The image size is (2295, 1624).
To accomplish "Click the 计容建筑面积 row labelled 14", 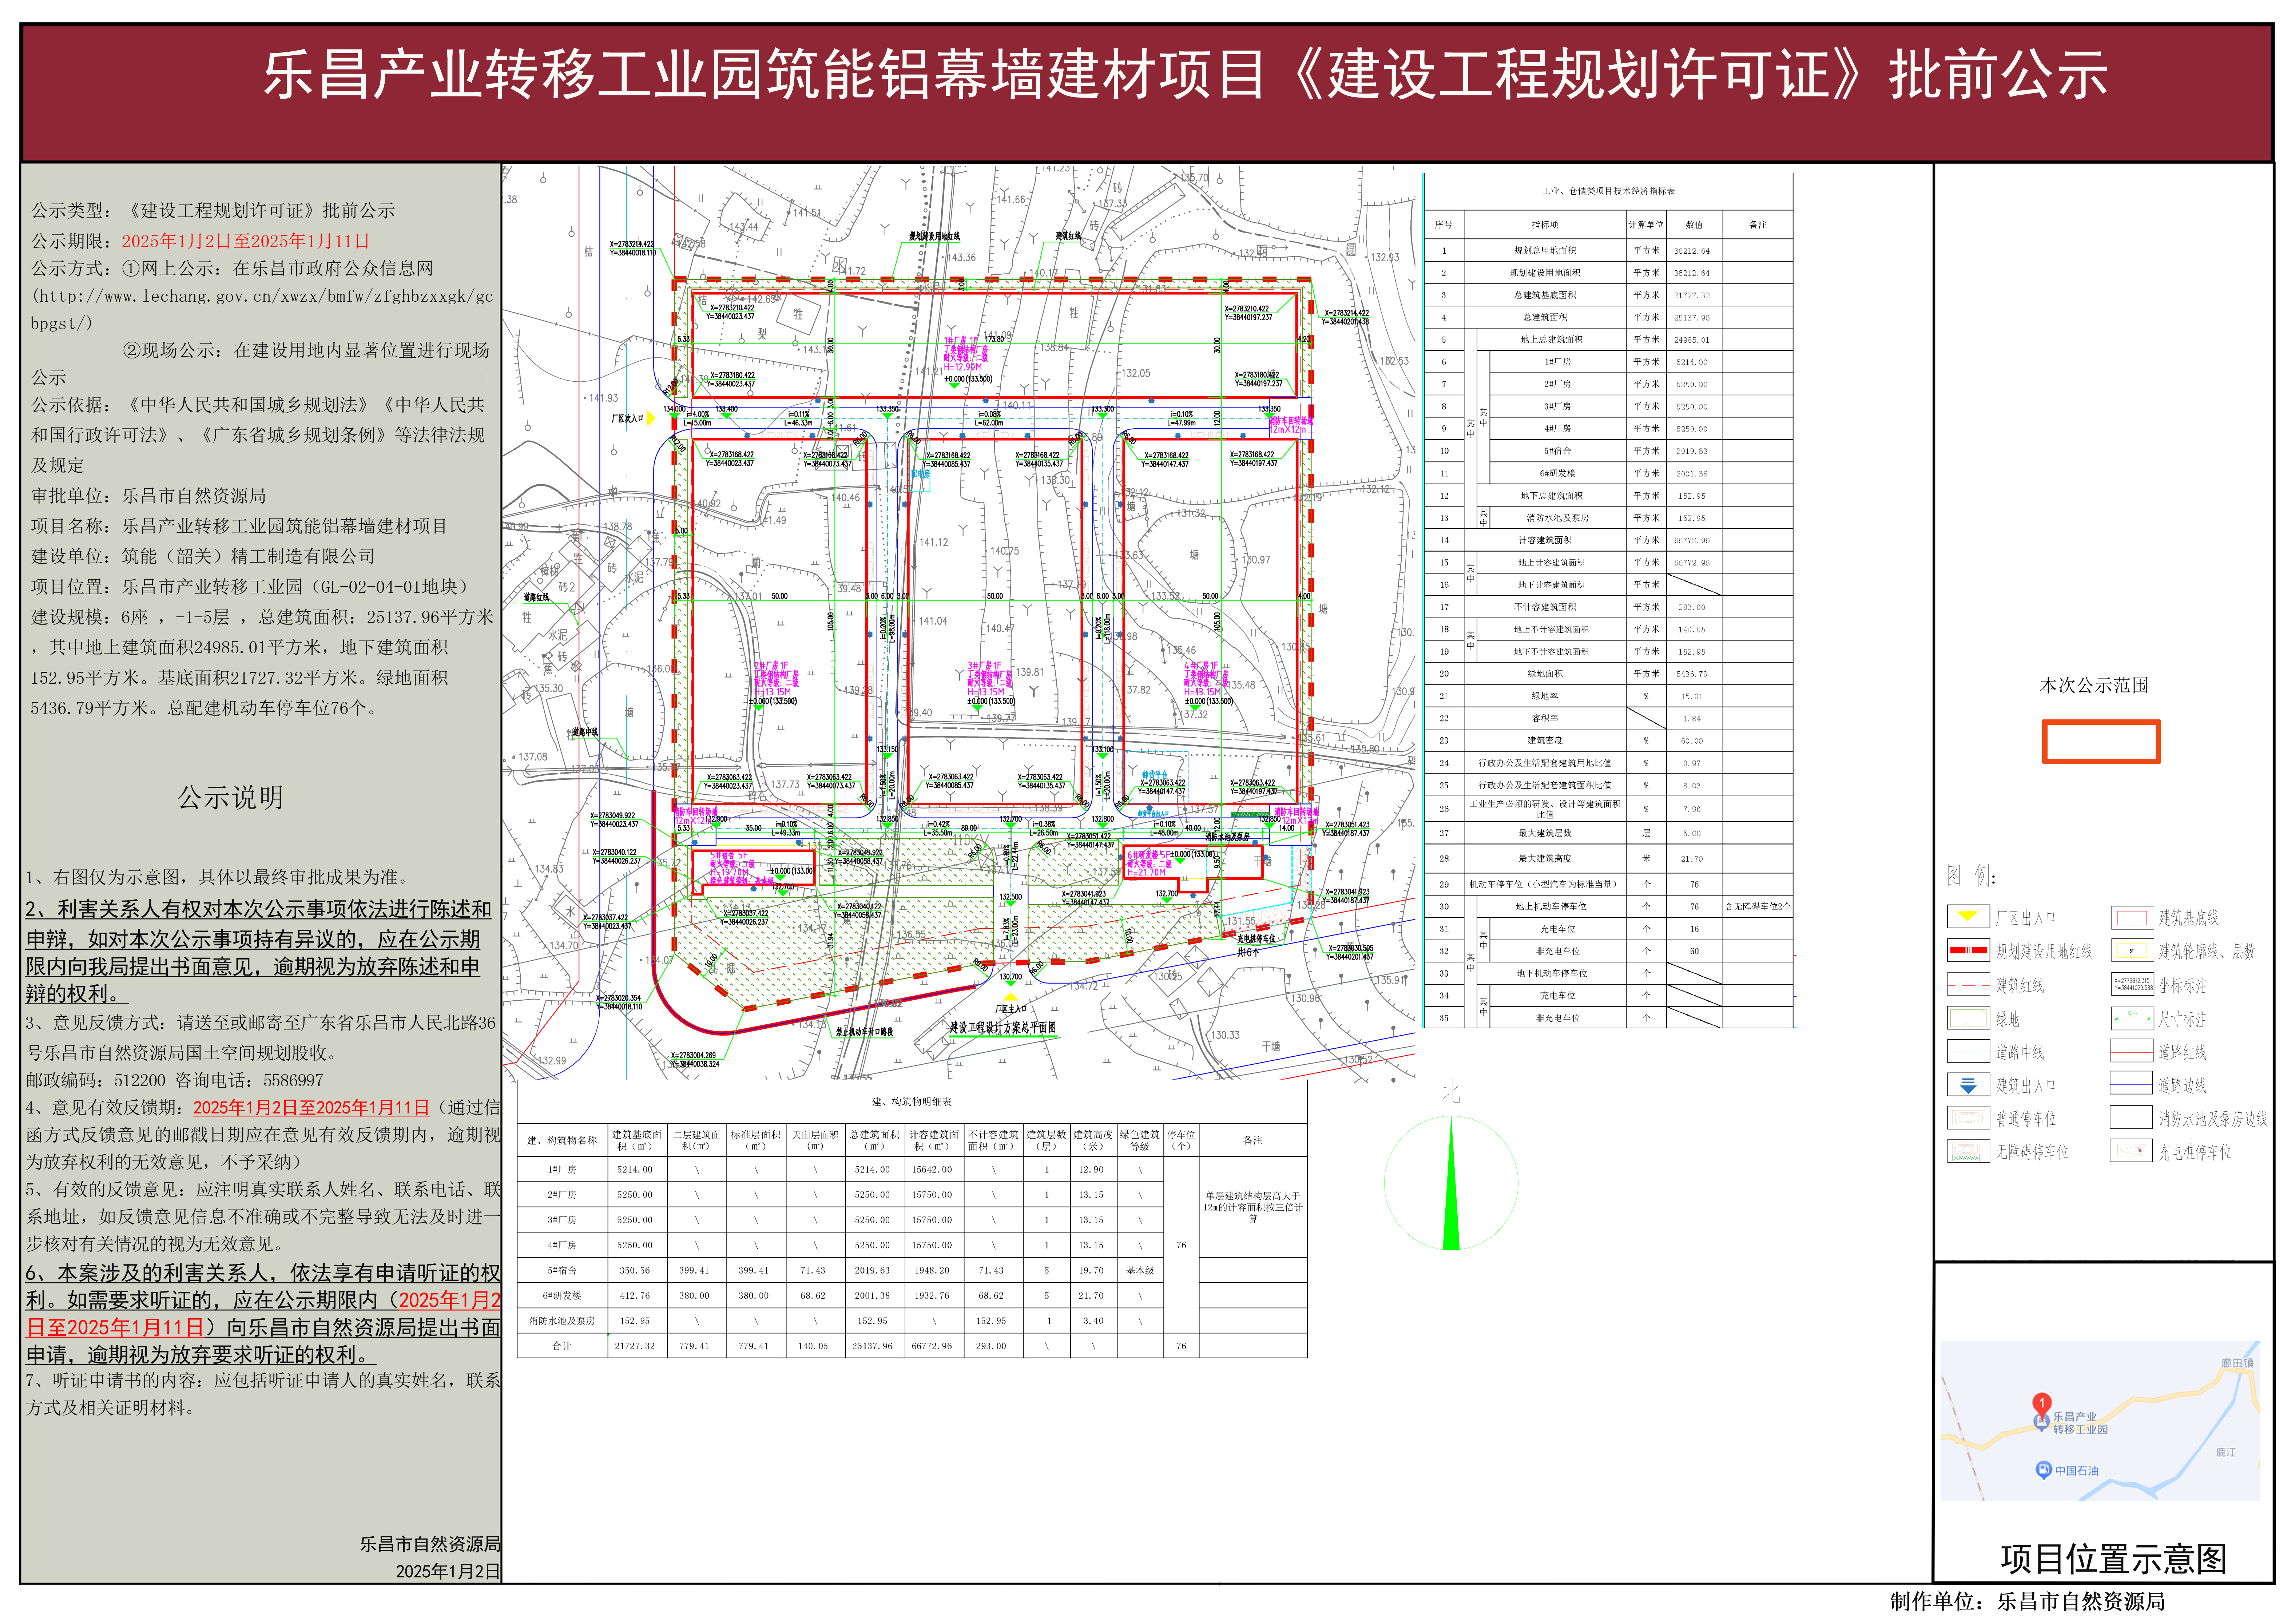I will (x=1608, y=540).
